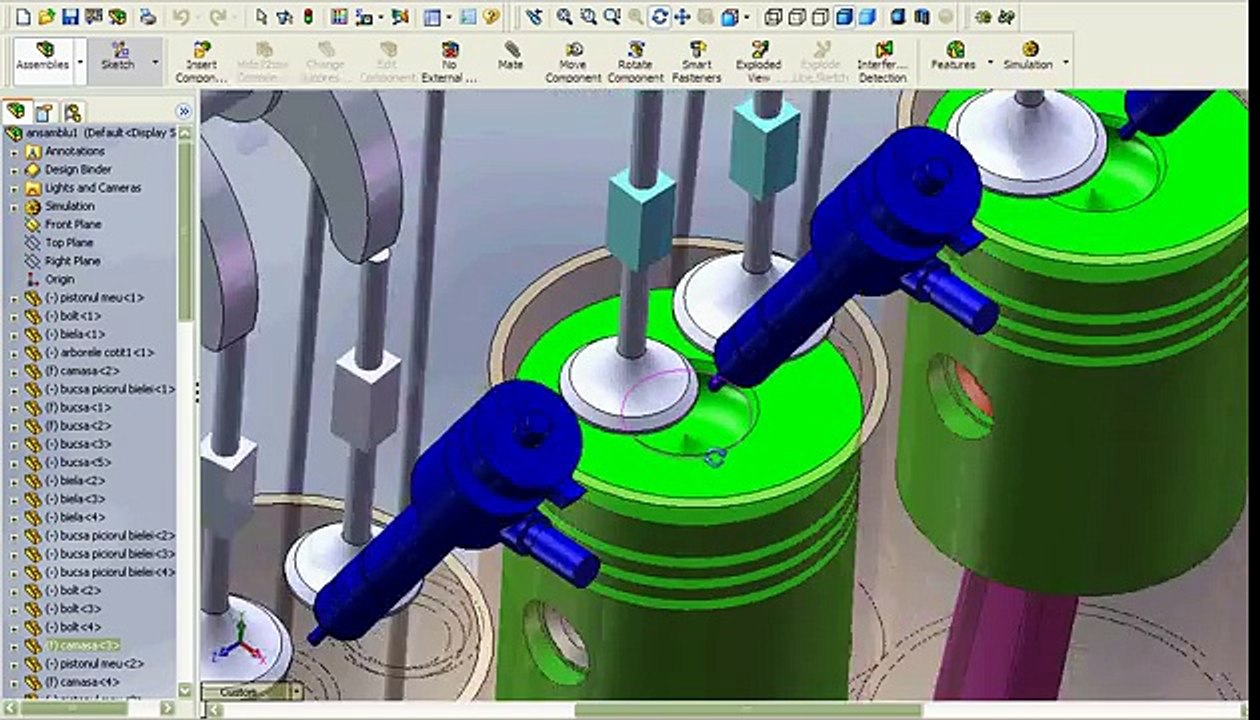Select Top Plane in the tree
This screenshot has width=1260, height=720.
(x=68, y=243)
